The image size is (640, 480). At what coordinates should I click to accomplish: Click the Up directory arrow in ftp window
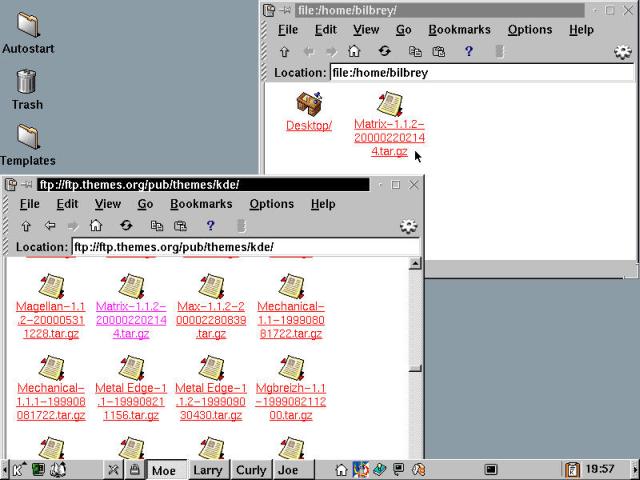coord(26,226)
